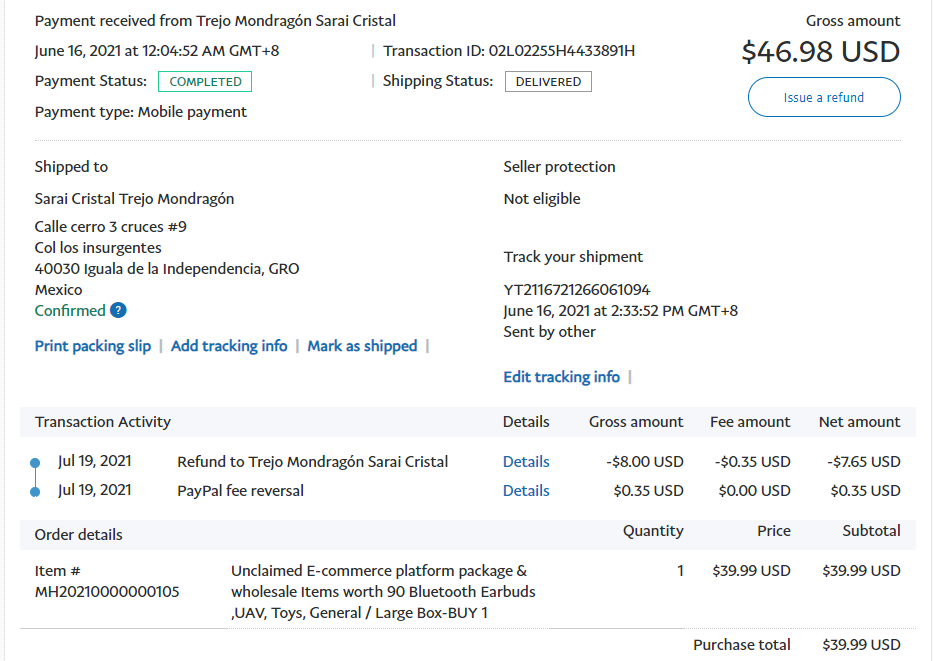
Task: Click the Order details section header
Action: 79,535
